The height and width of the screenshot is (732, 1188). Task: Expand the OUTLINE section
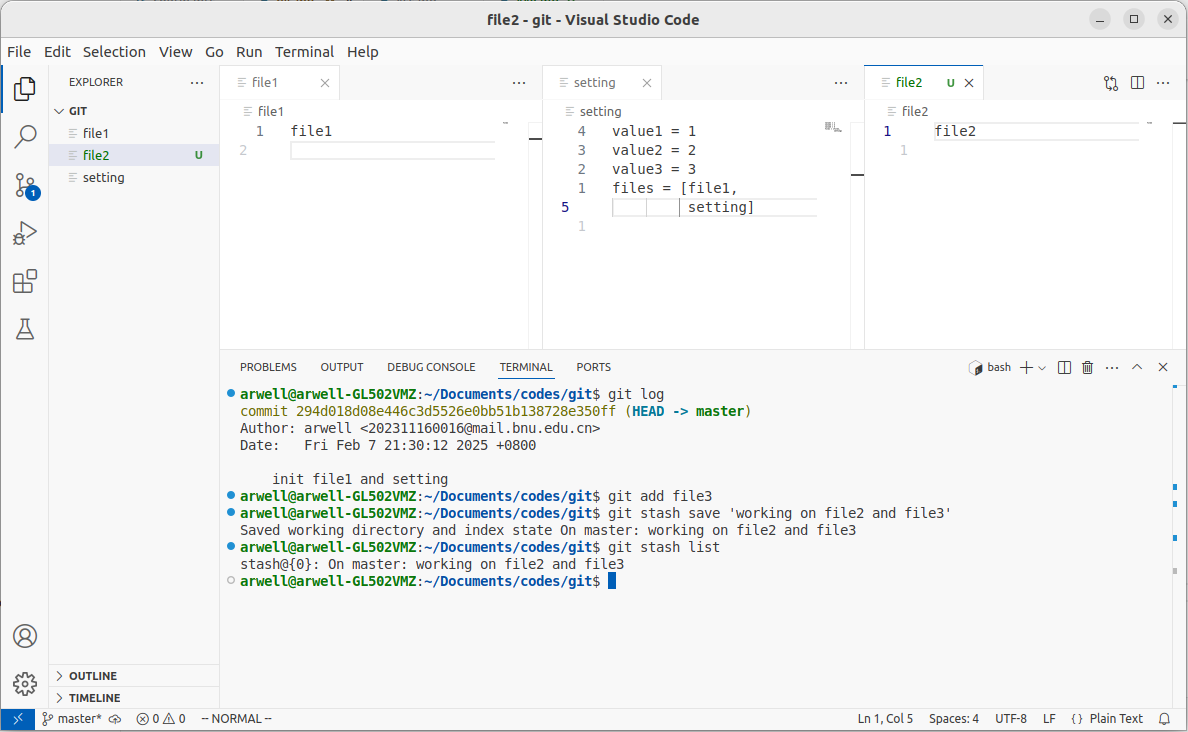[92, 676]
